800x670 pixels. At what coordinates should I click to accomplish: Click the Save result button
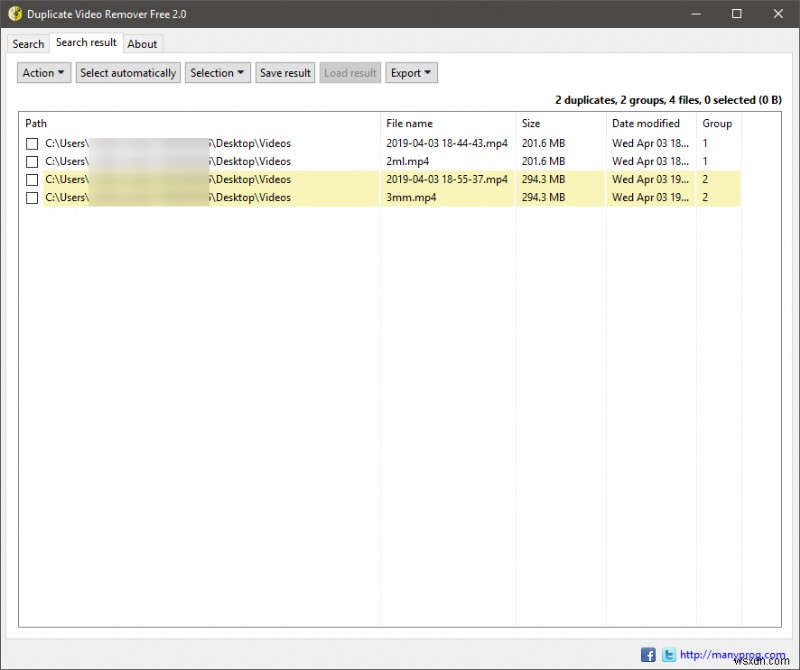click(285, 73)
